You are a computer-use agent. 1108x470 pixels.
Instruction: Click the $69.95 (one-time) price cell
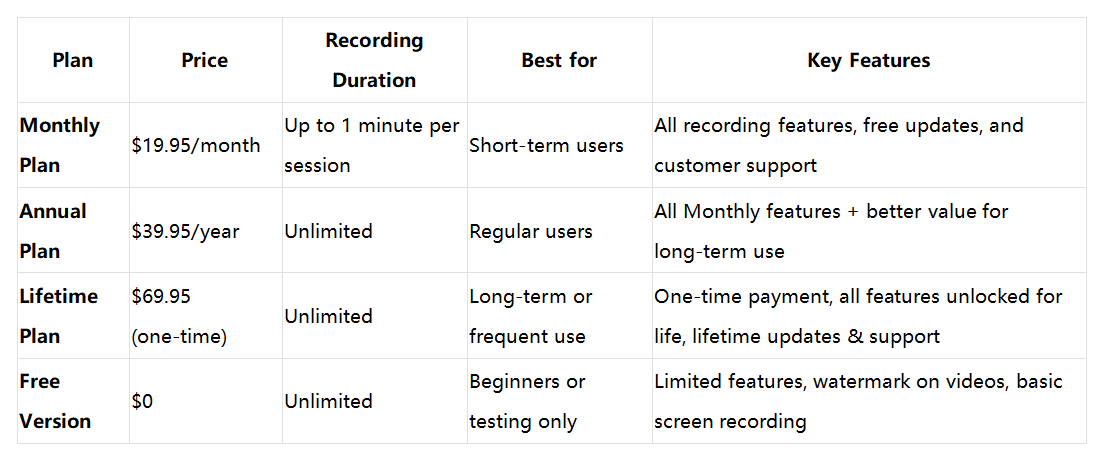(179, 316)
